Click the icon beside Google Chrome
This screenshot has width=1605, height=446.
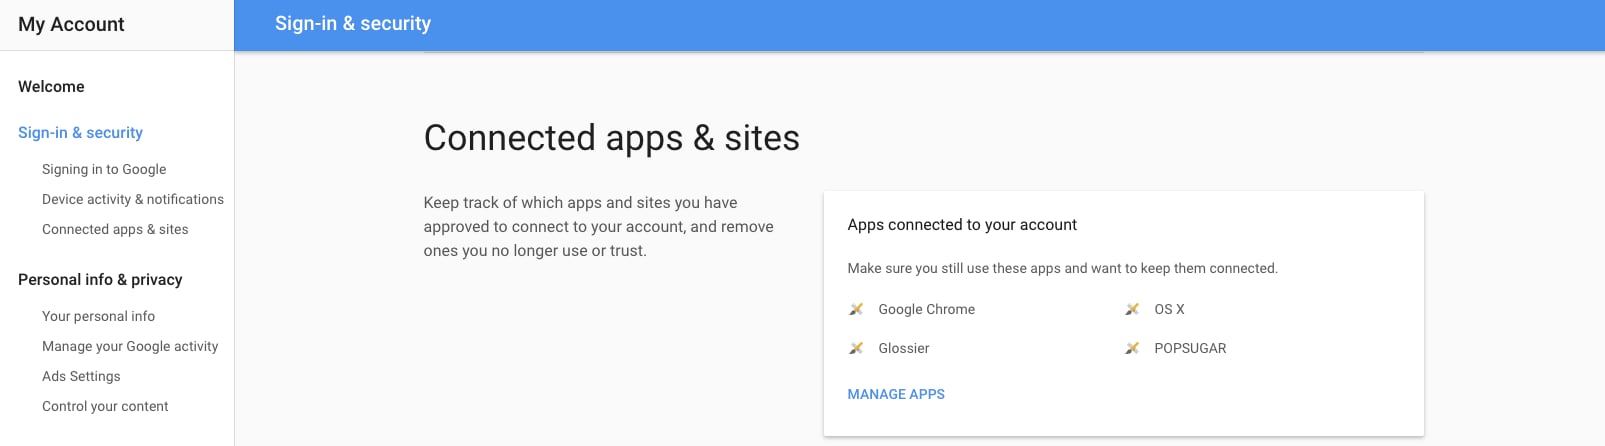tap(856, 309)
